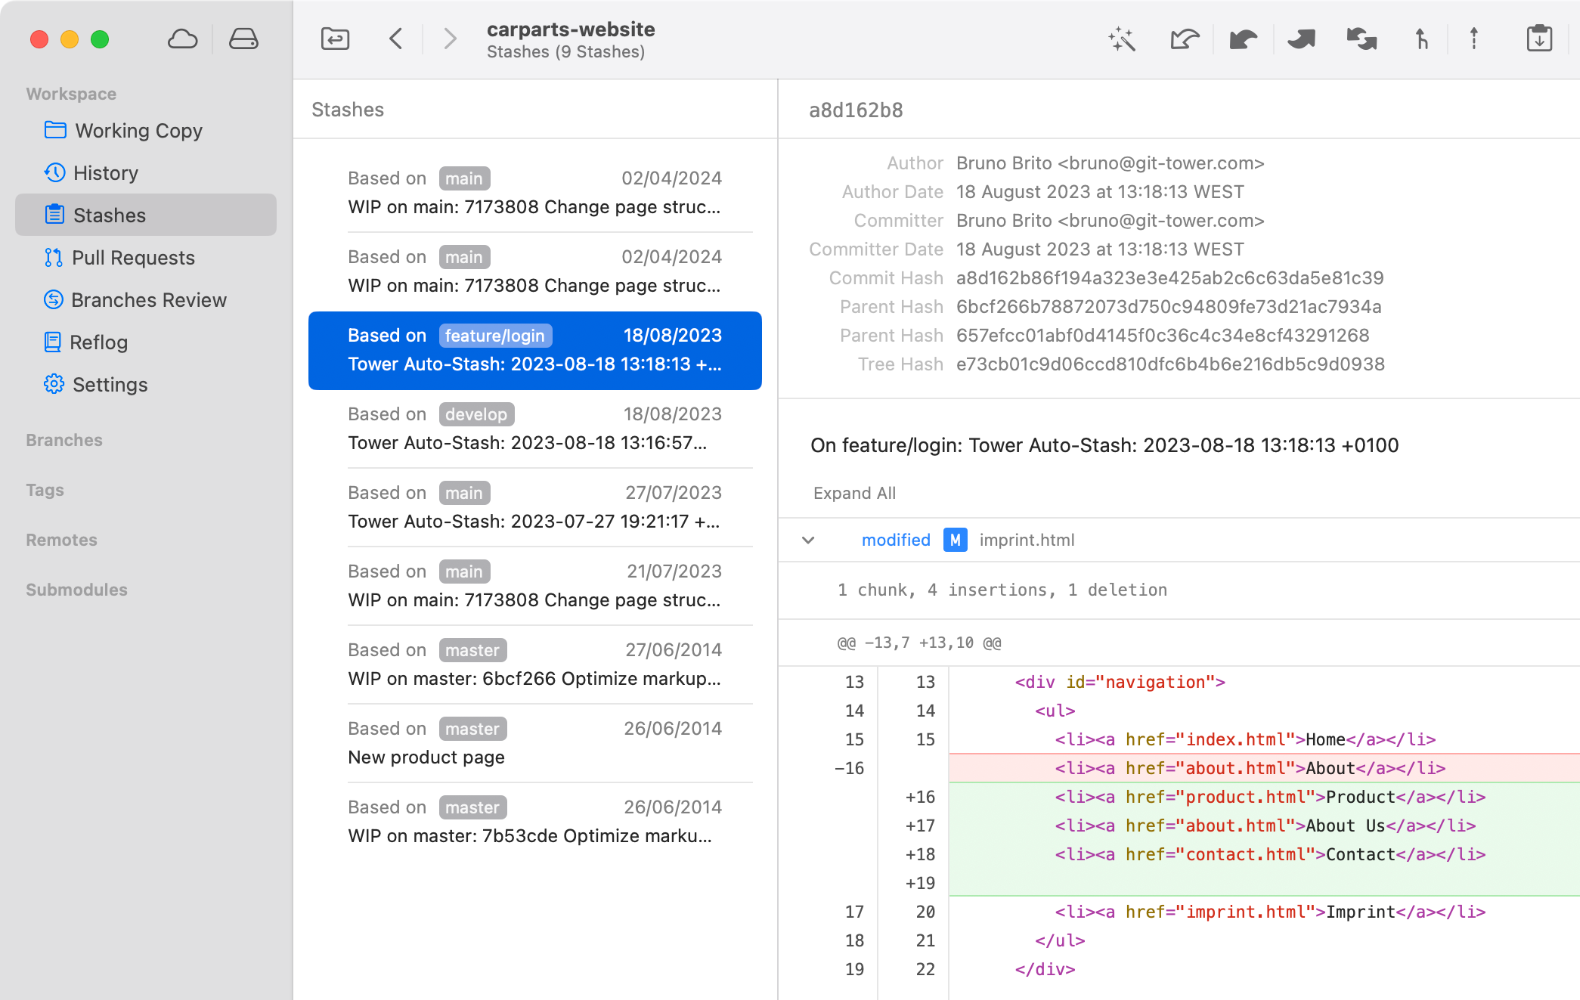The image size is (1580, 1000).
Task: Click the Rebase dashed arrow icon
Action: click(x=1473, y=40)
